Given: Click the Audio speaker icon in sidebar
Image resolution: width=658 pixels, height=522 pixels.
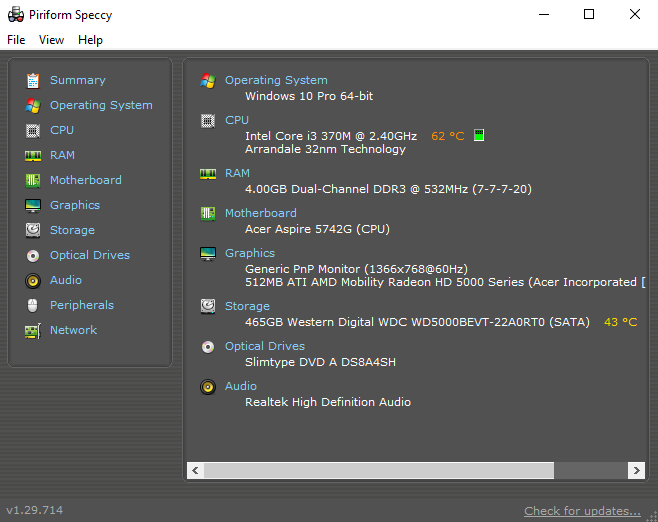Looking at the screenshot, I should pos(33,281).
